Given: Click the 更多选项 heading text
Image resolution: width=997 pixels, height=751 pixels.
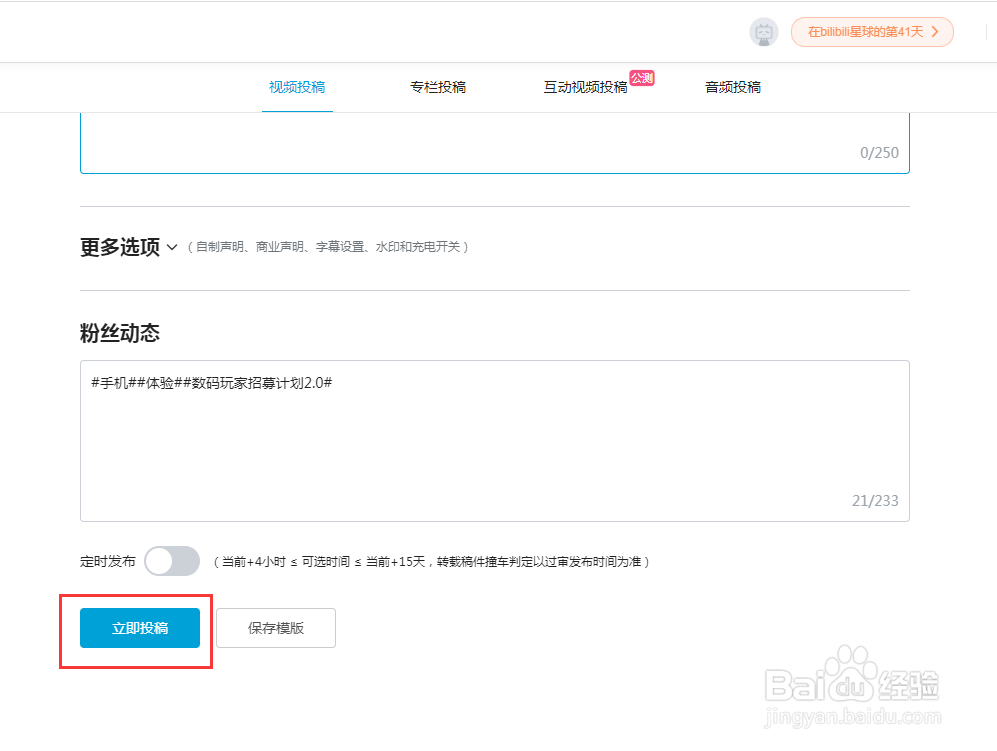Looking at the screenshot, I should (120, 247).
